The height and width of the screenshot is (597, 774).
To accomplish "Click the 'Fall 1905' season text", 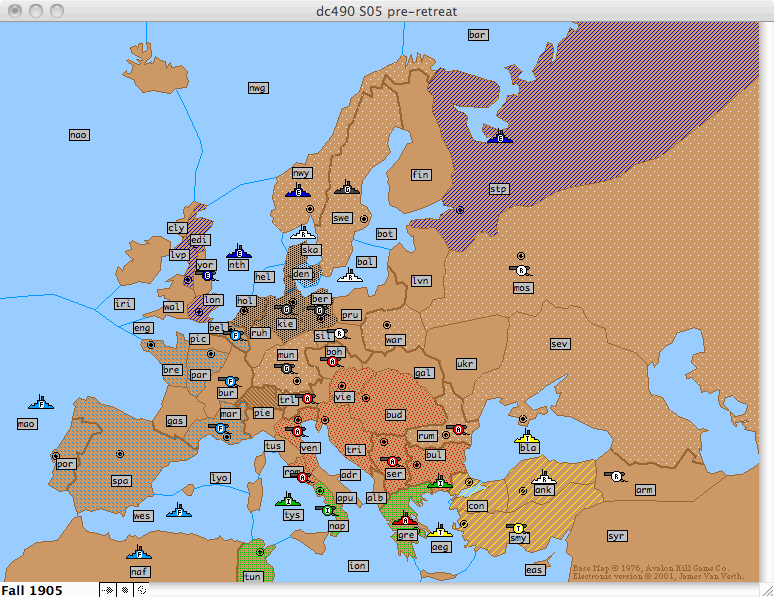I will click(x=32, y=590).
